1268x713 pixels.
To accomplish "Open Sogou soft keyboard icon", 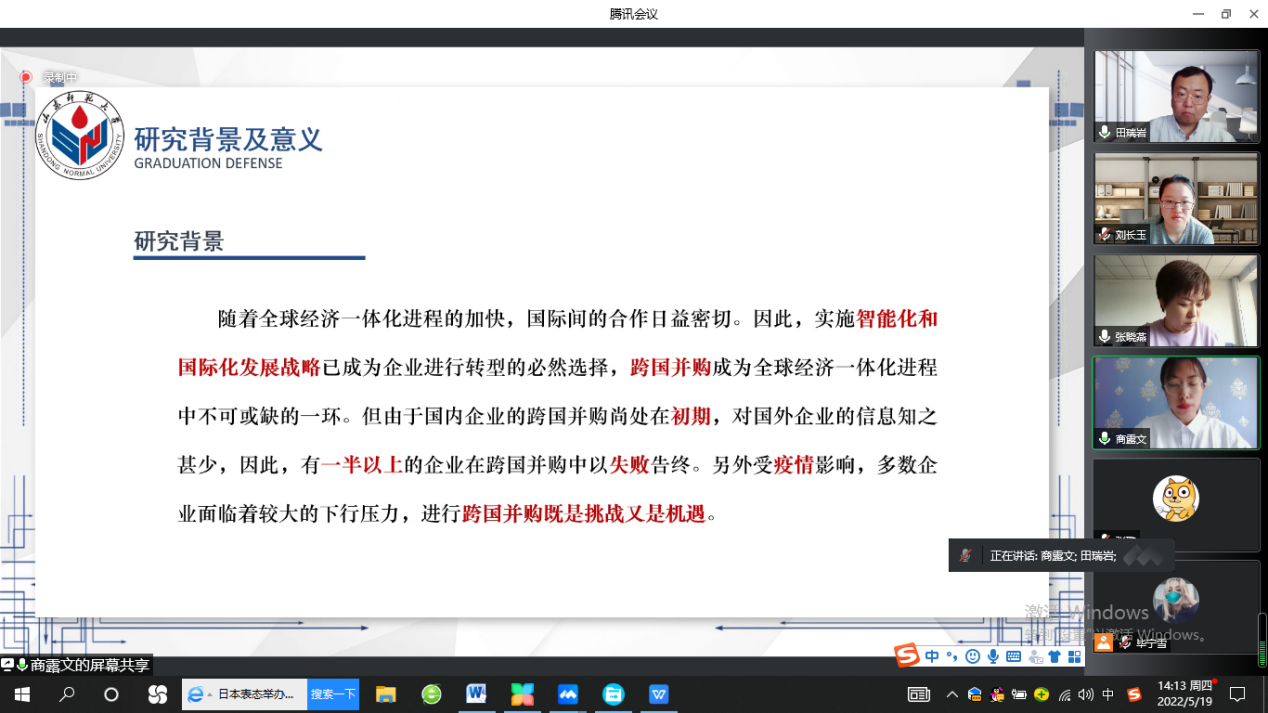I will click(x=1014, y=657).
